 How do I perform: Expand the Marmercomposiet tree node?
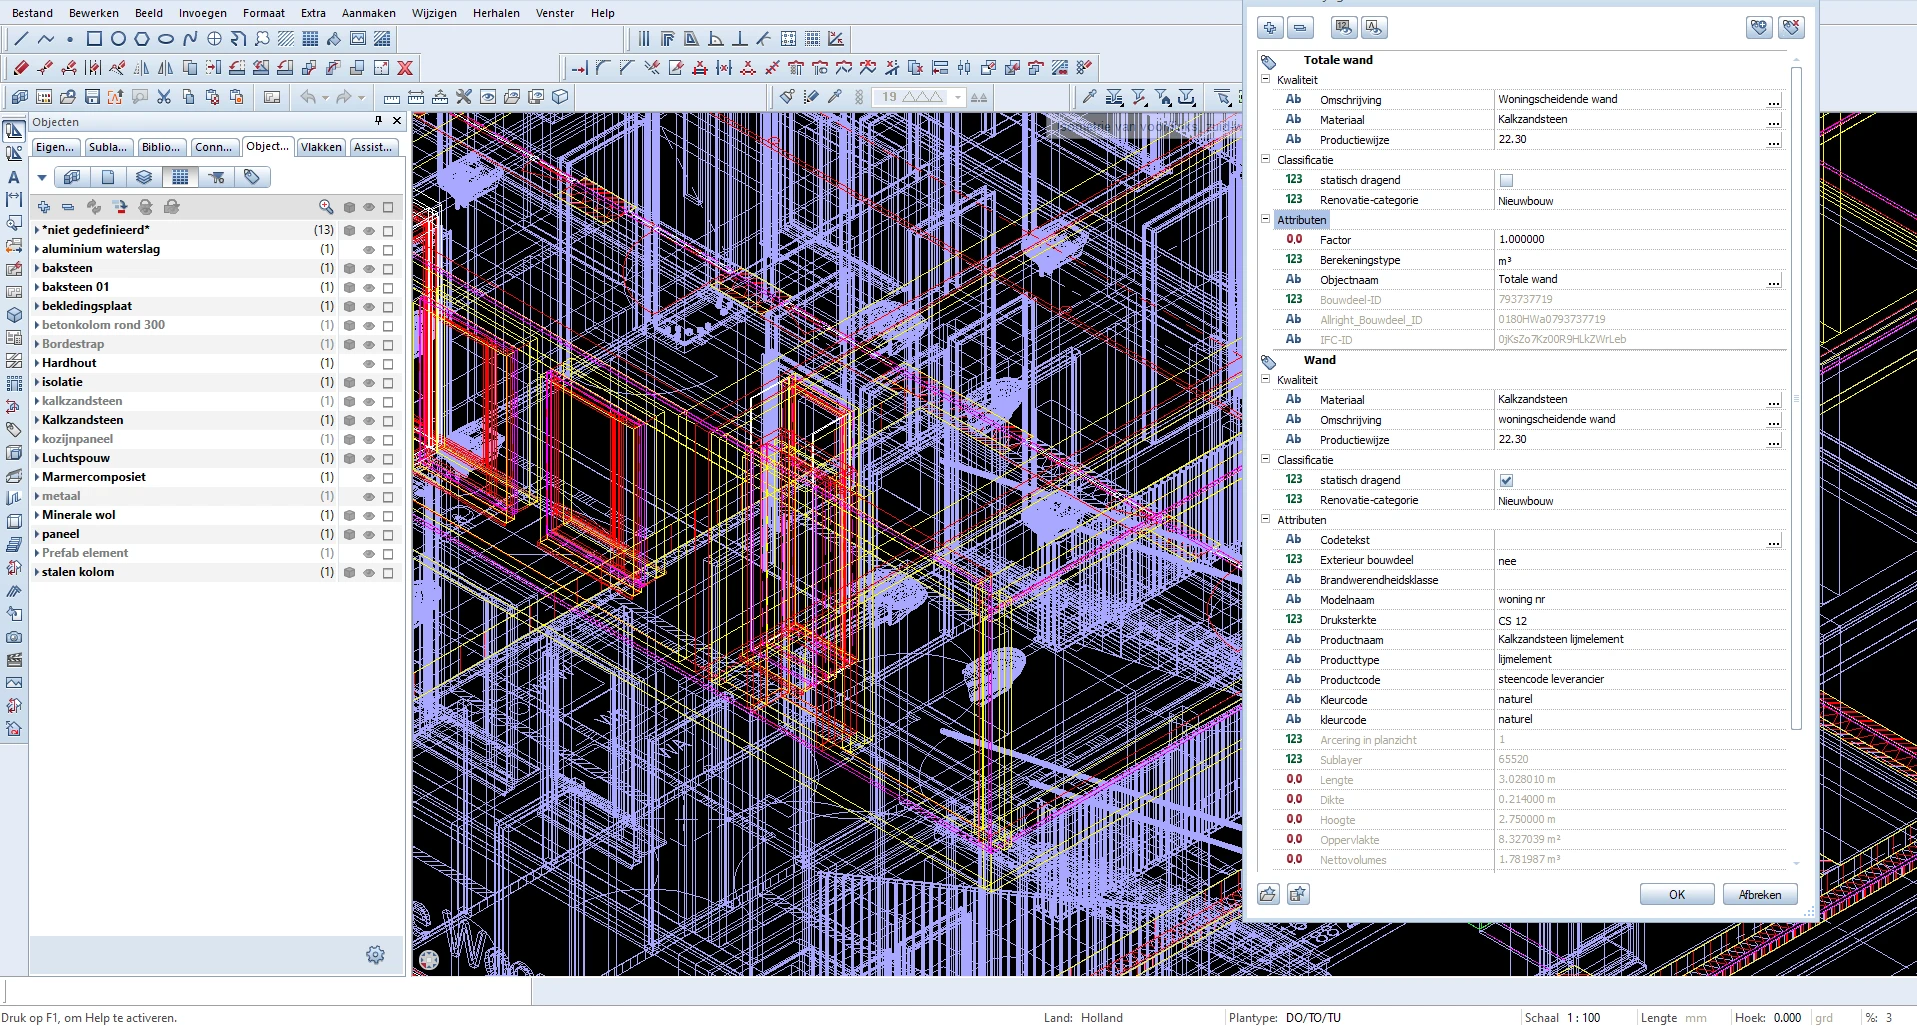tap(37, 477)
